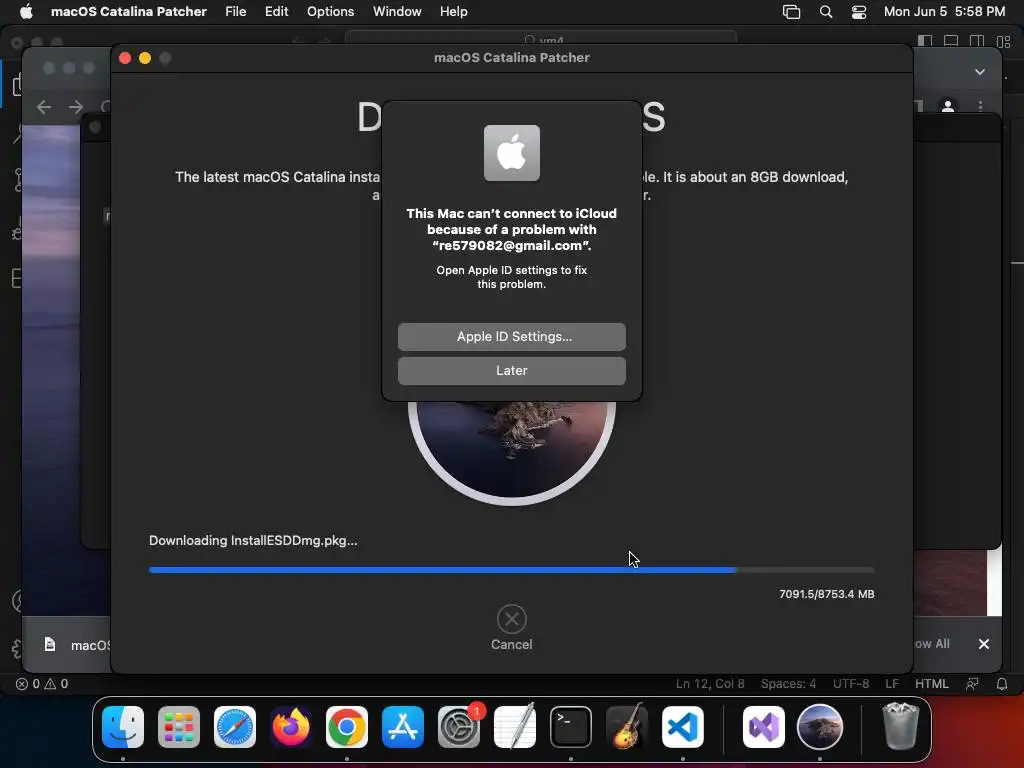The width and height of the screenshot is (1024, 768).
Task: Open the profile avatar in the browser window
Action: (948, 106)
